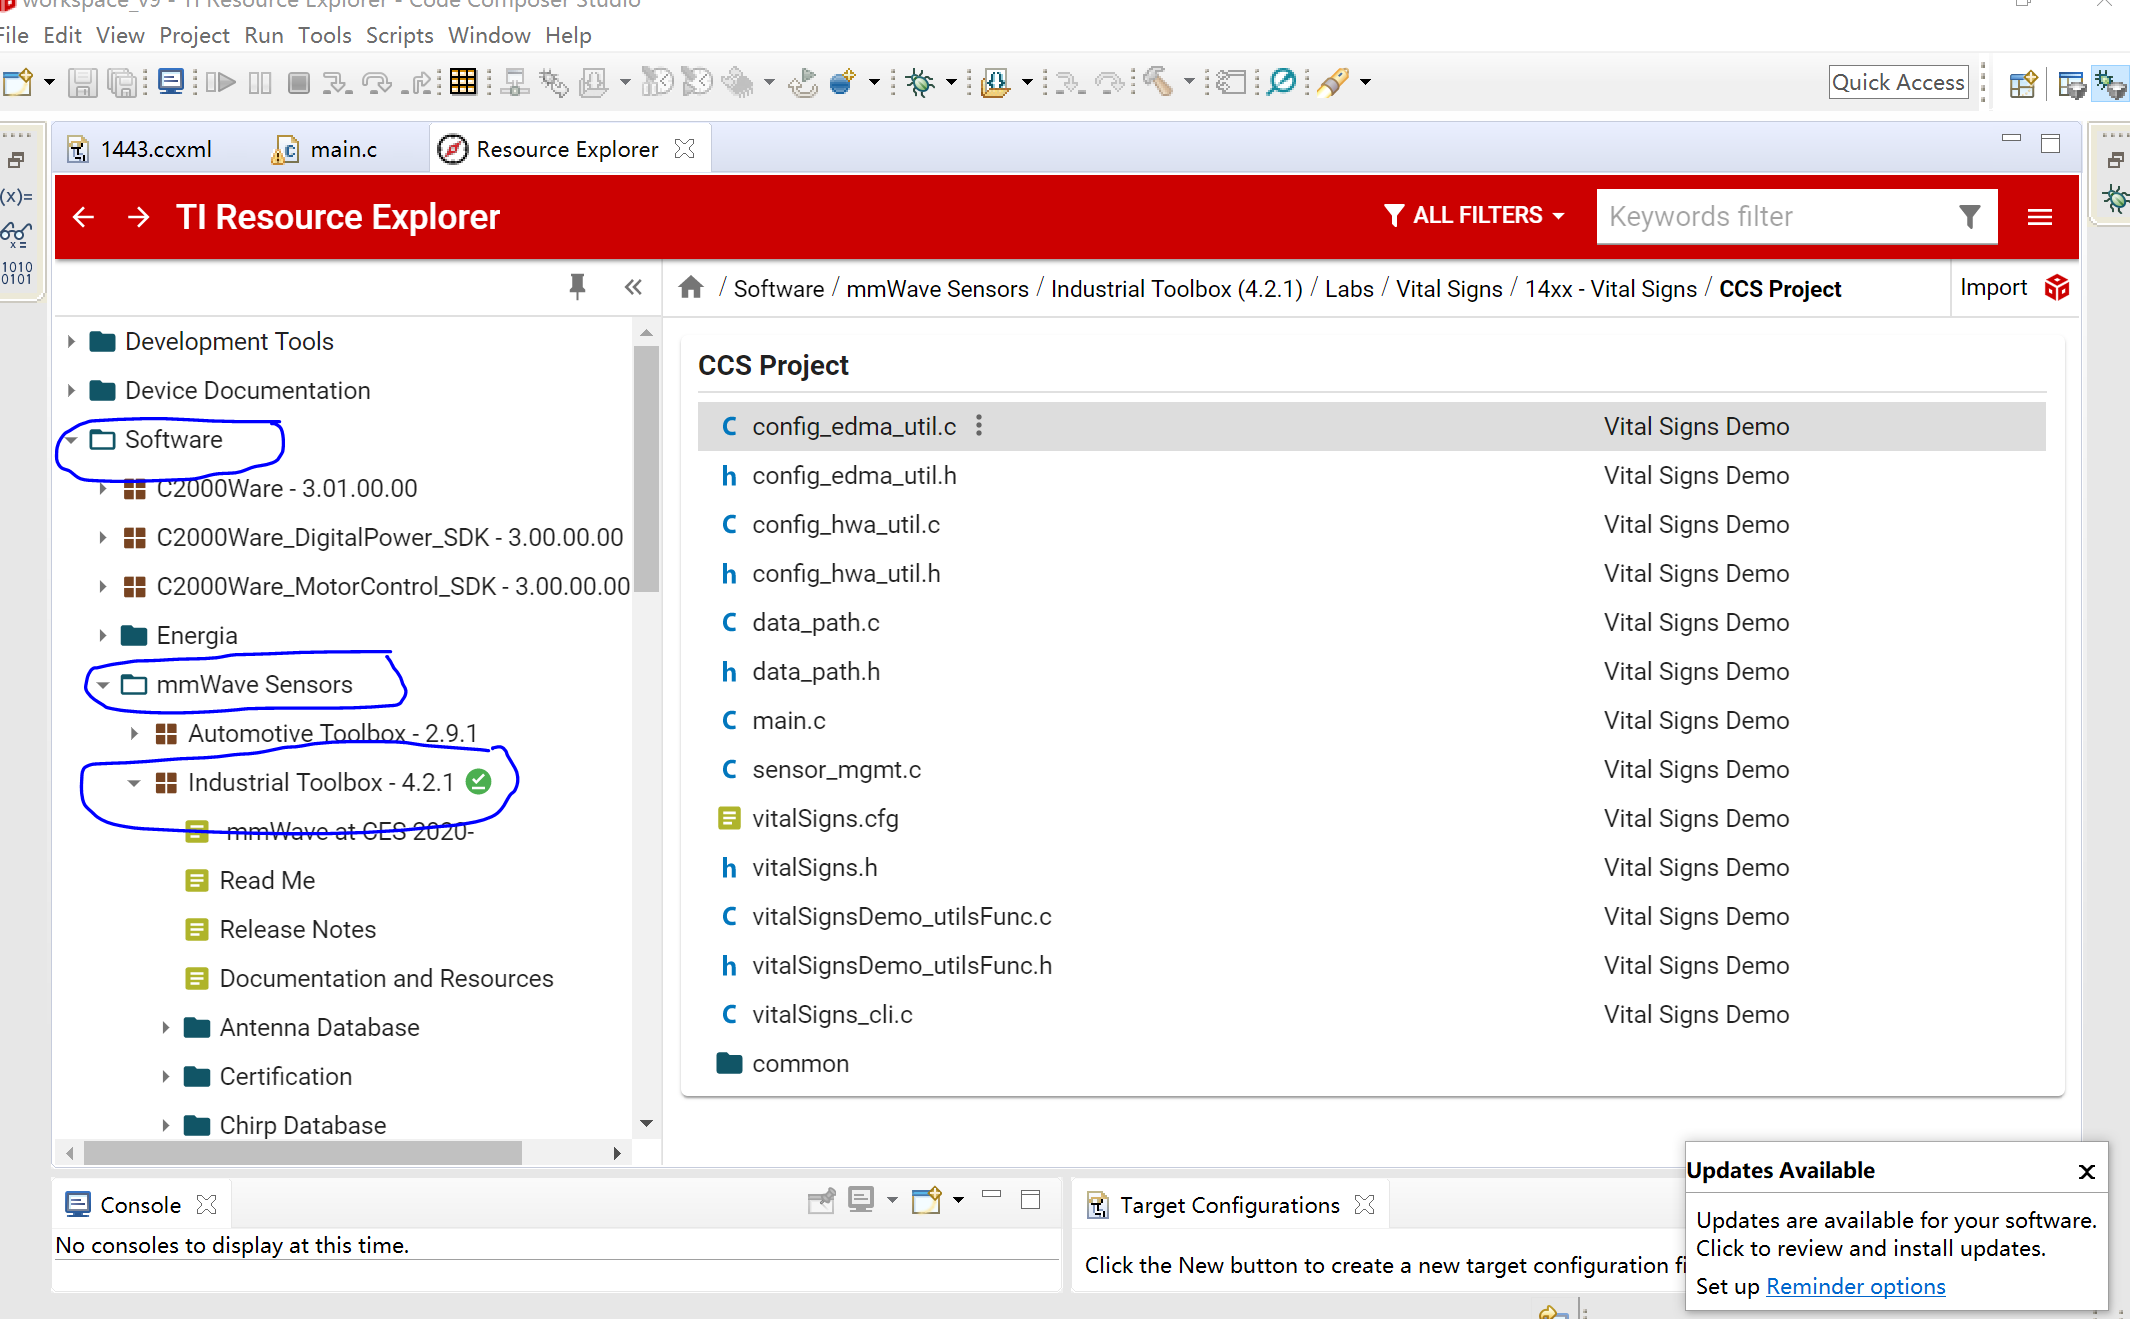
Task: Click the home icon in the breadcrumb
Action: [691, 288]
